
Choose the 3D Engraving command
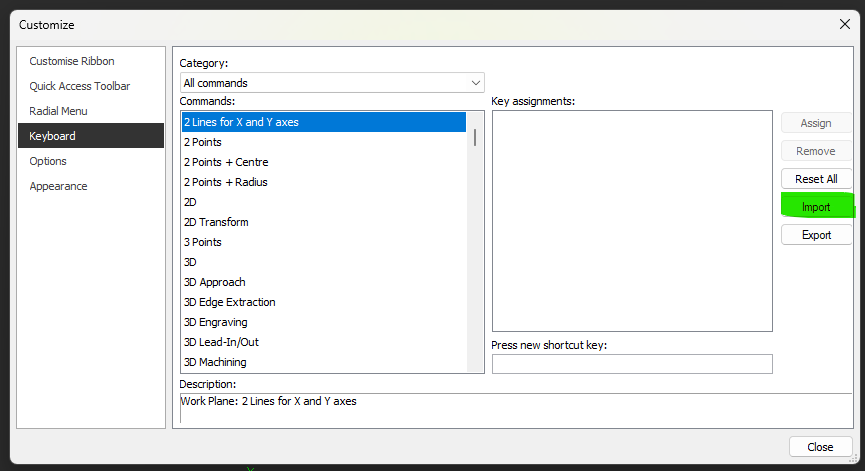[x=215, y=322]
